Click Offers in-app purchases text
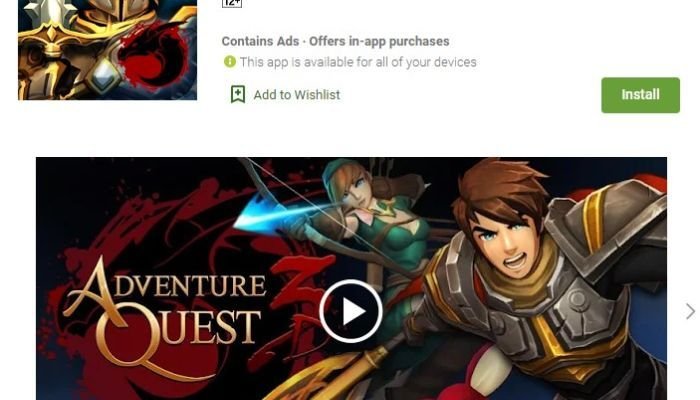The width and height of the screenshot is (700, 400). click(x=379, y=41)
